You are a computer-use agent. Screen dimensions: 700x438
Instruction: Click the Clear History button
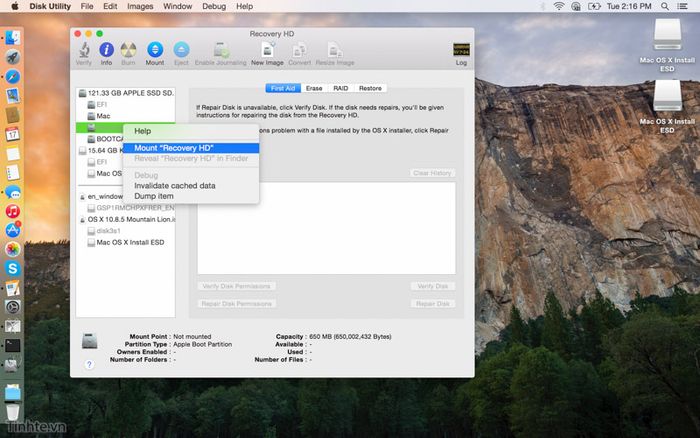coord(432,173)
